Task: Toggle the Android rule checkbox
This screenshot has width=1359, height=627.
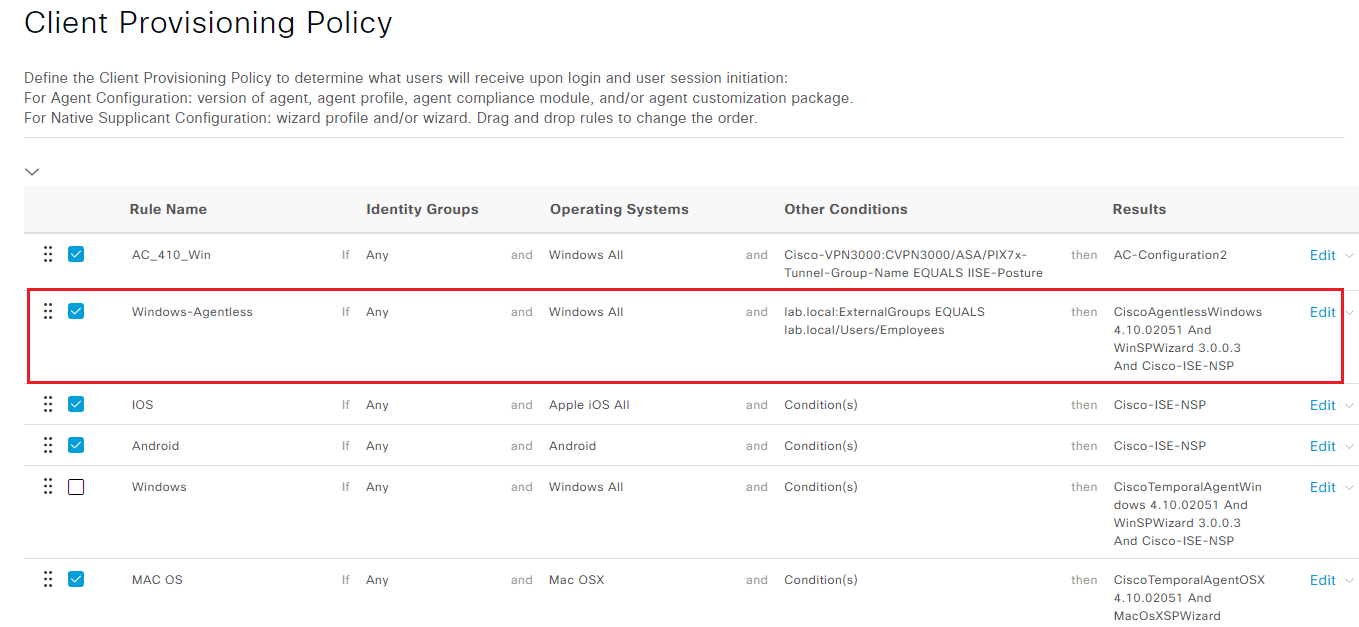Action: pos(76,445)
